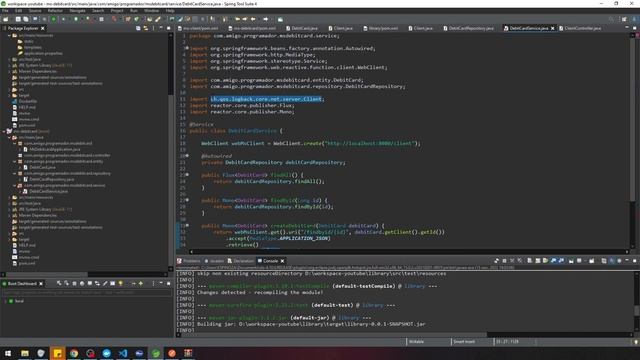Minimize the Package Explorer view
640x360 pixels.
(x=161, y=28)
